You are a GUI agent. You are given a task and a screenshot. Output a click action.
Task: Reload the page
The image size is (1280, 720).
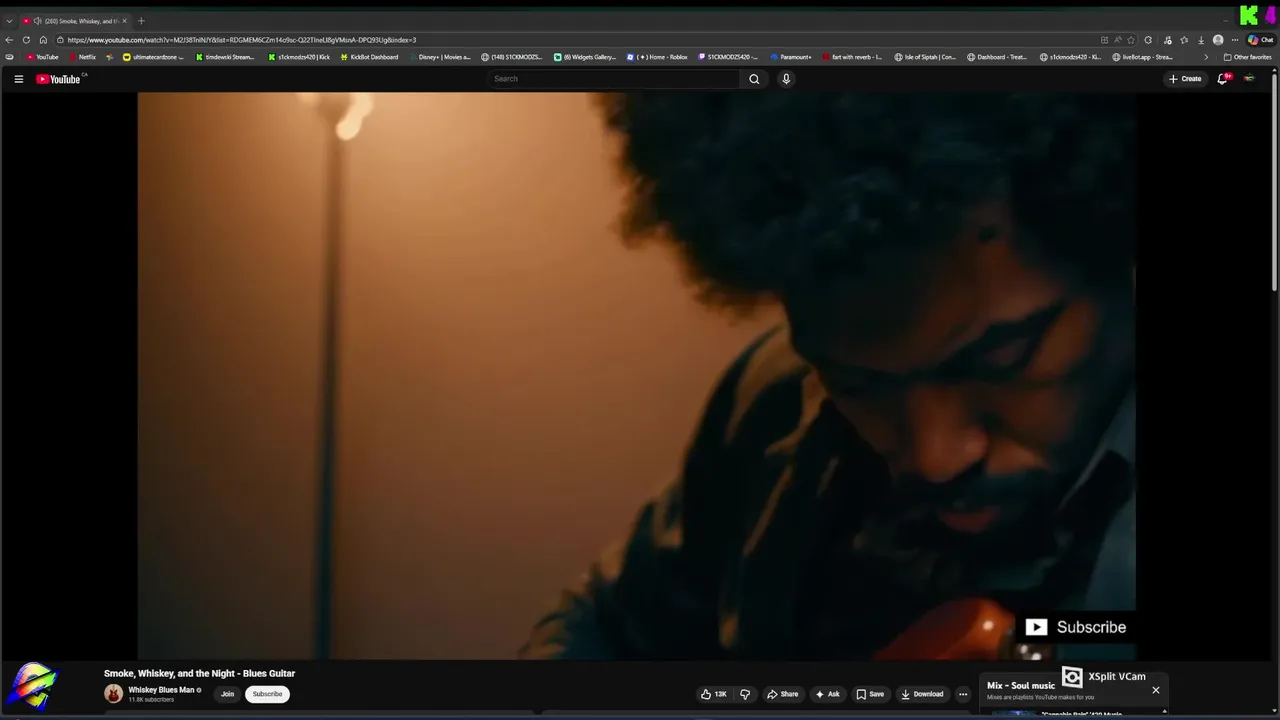coord(26,40)
